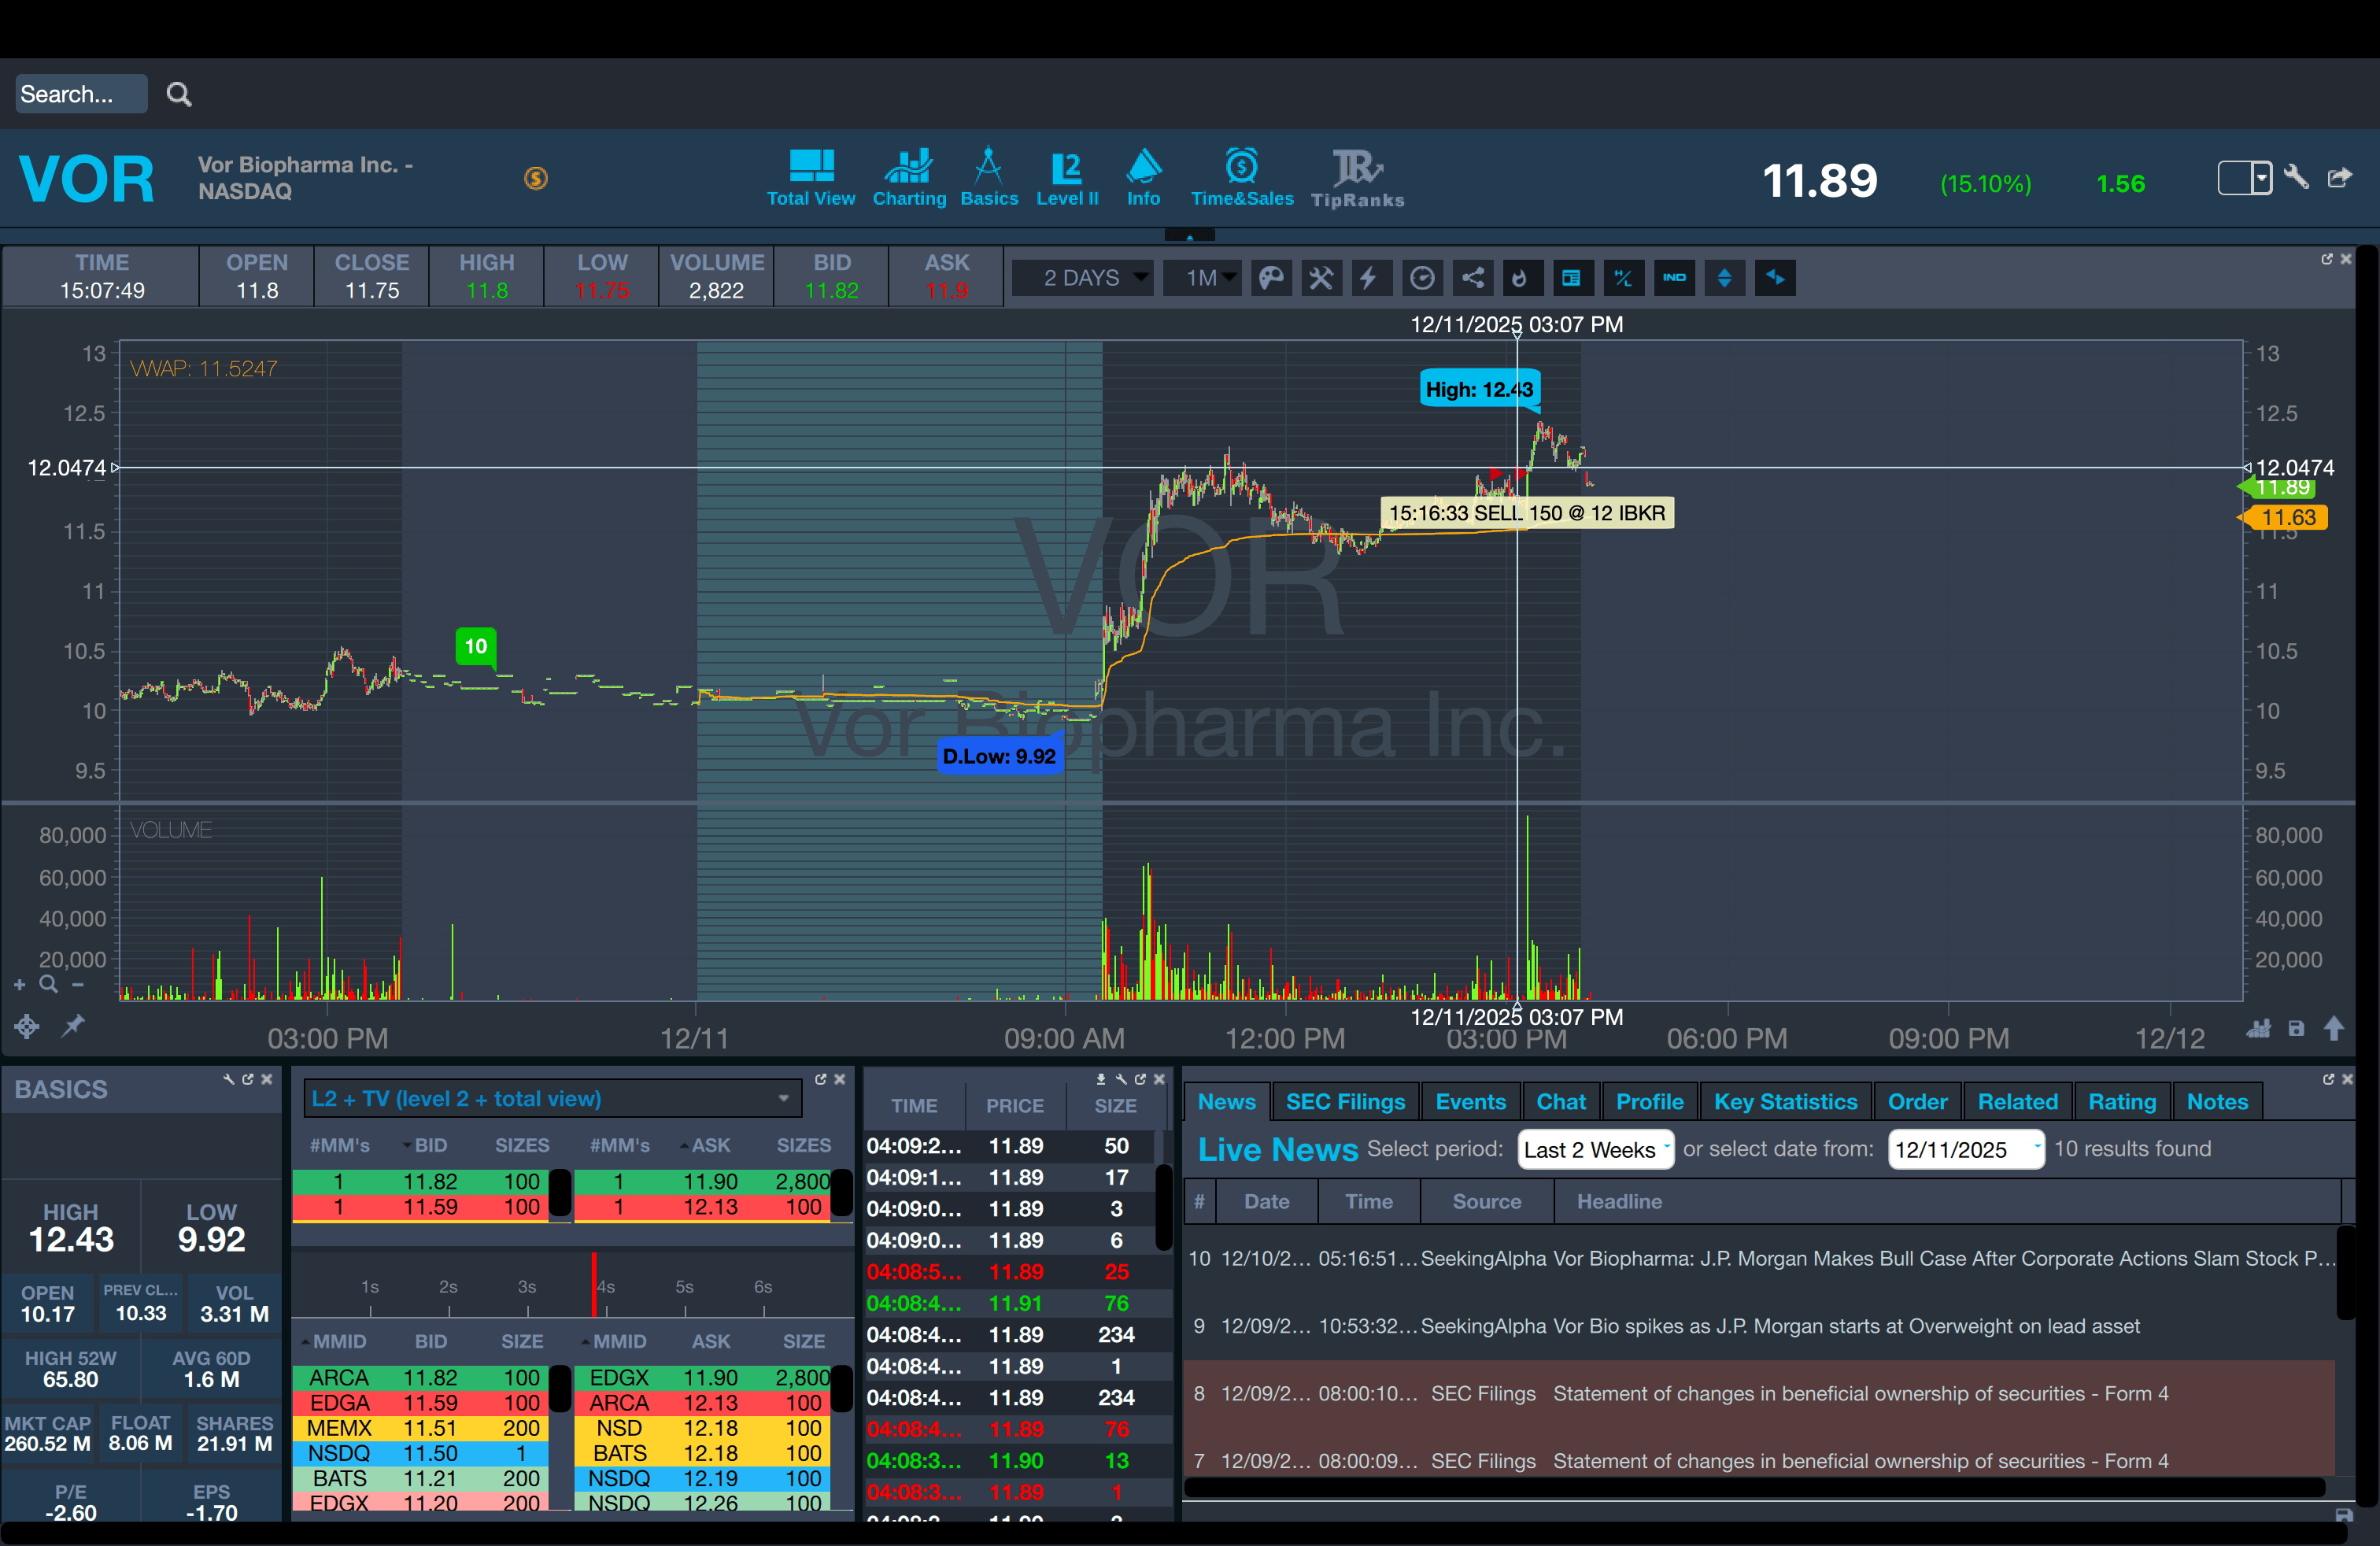
Task: Select the Key Statistics tab
Action: pyautogui.click(x=1785, y=1102)
